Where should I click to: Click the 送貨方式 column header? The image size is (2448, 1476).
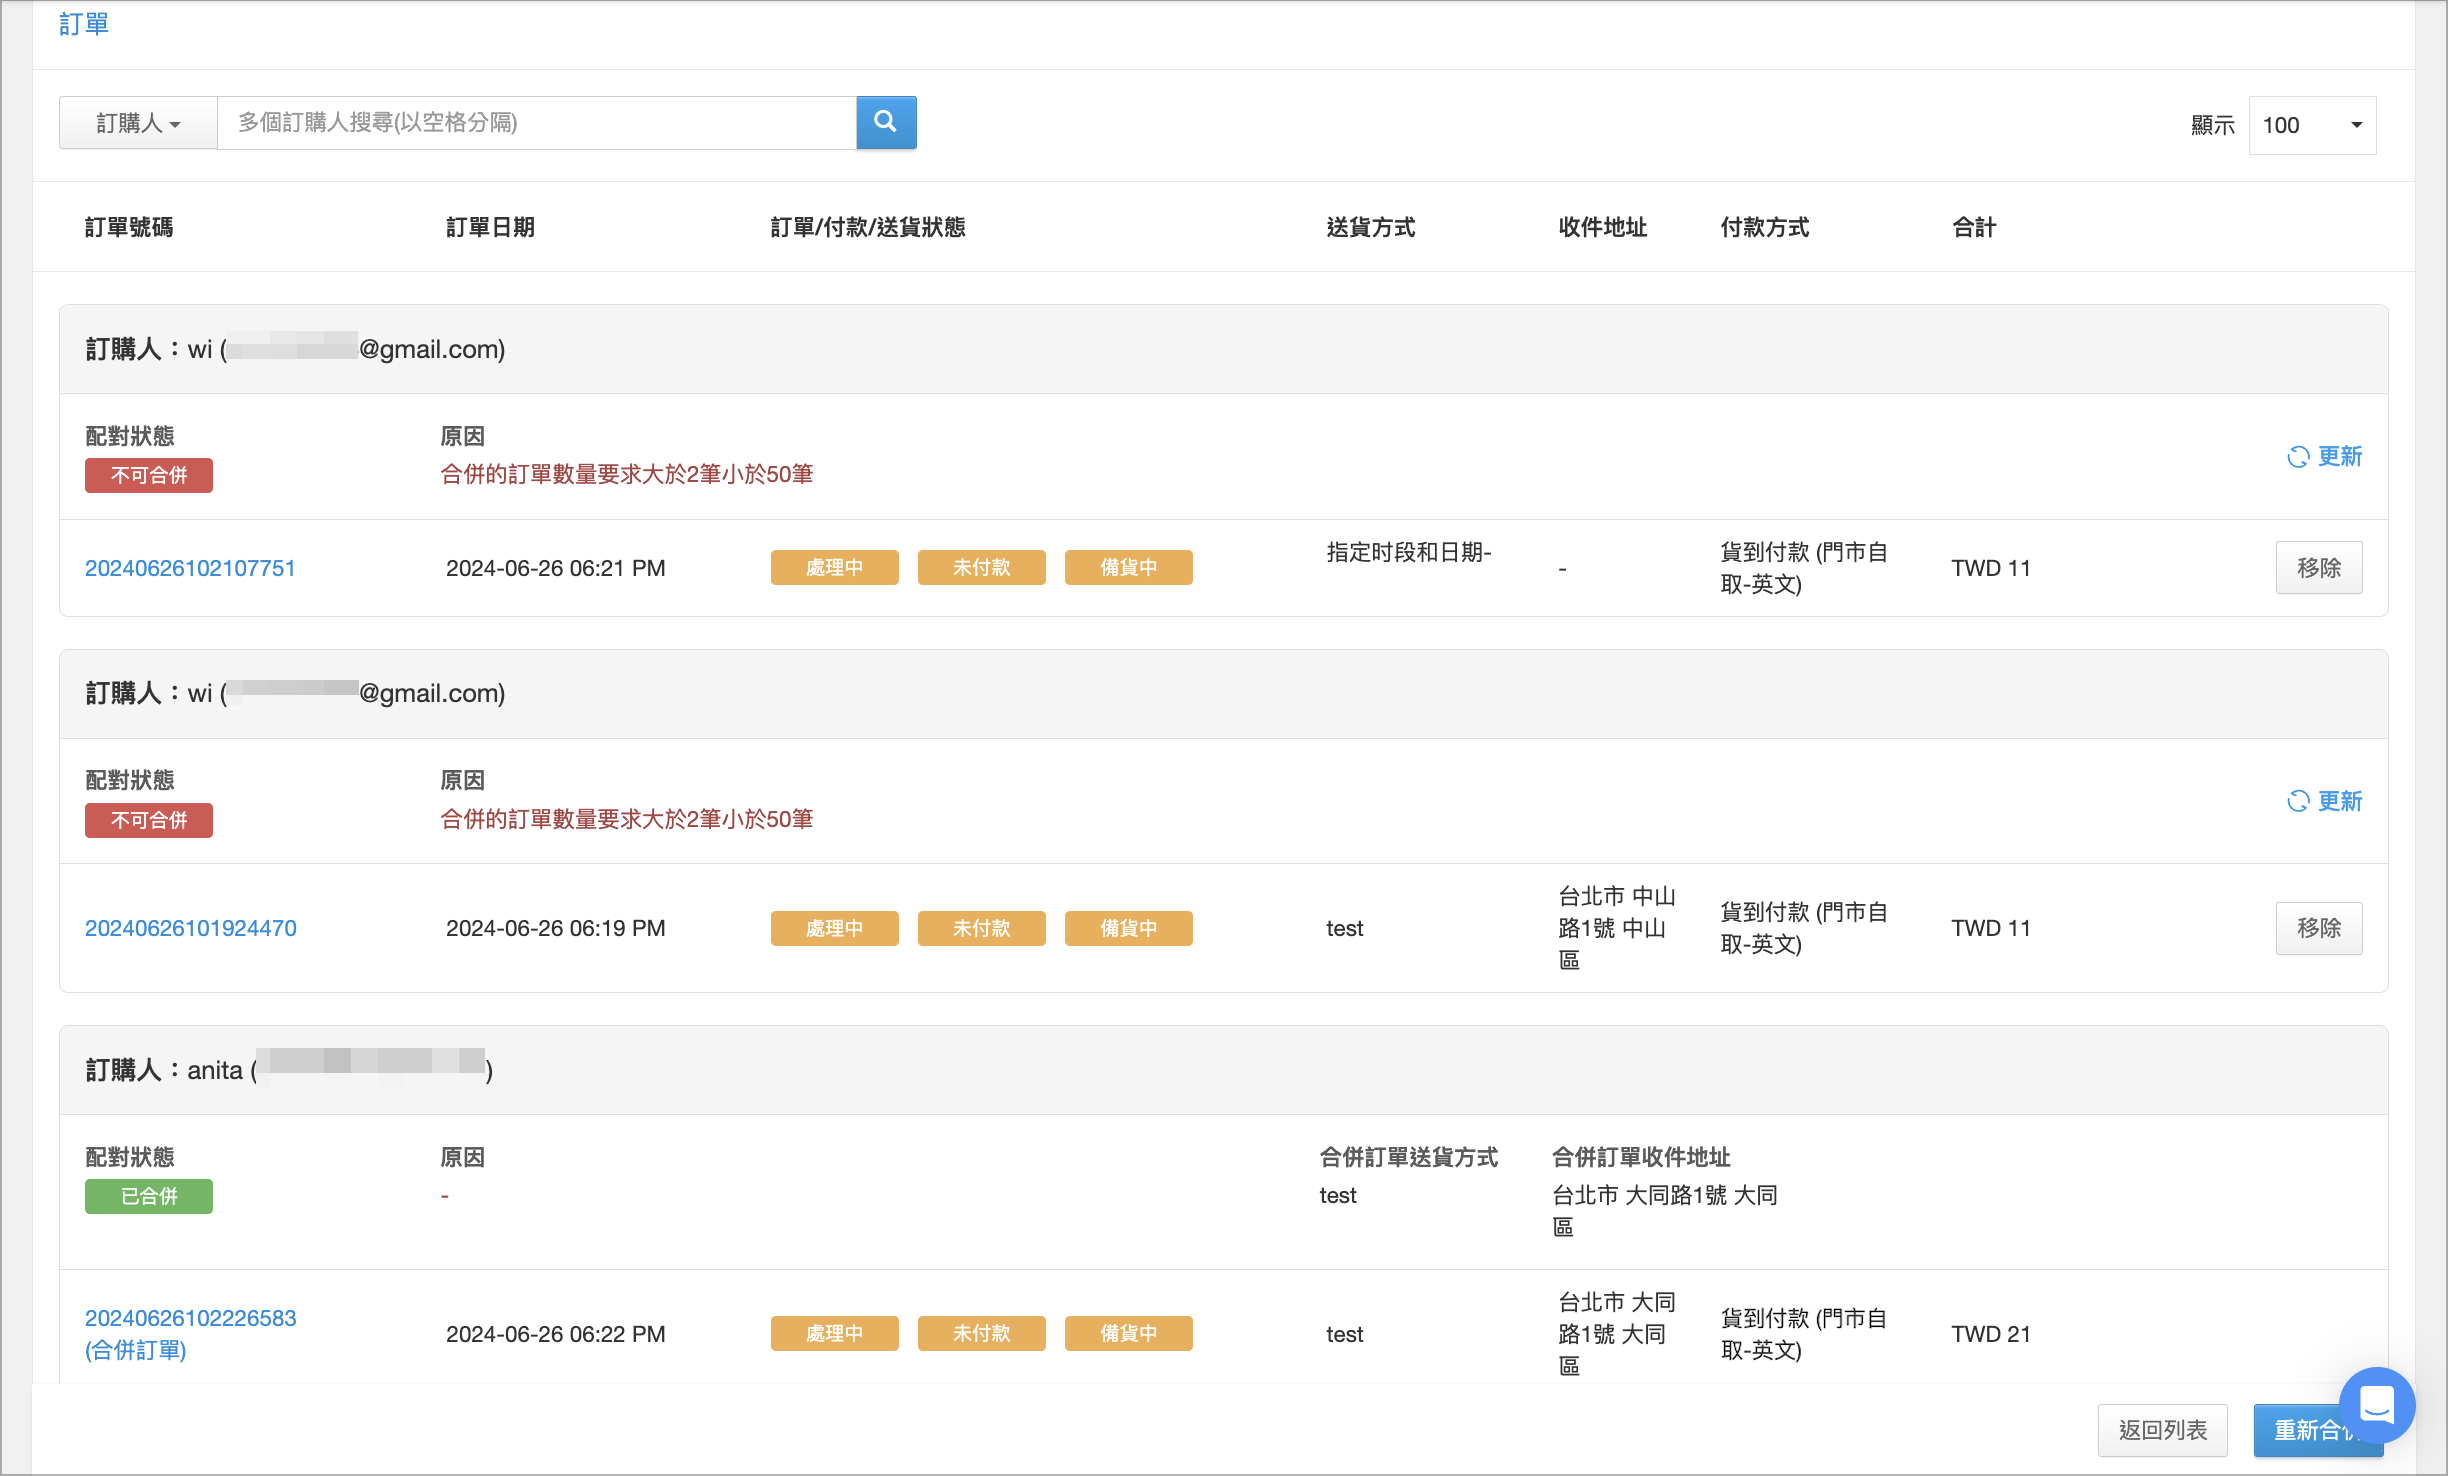(x=1371, y=228)
